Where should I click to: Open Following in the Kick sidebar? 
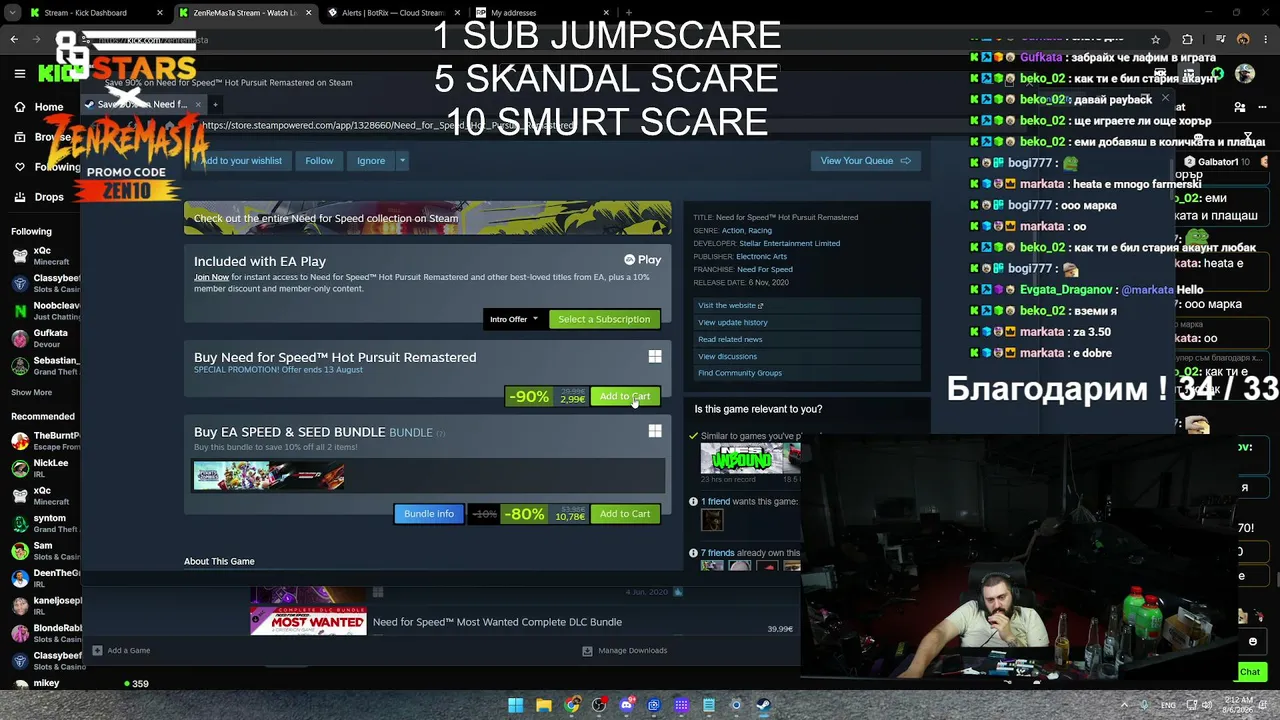tap(46, 167)
